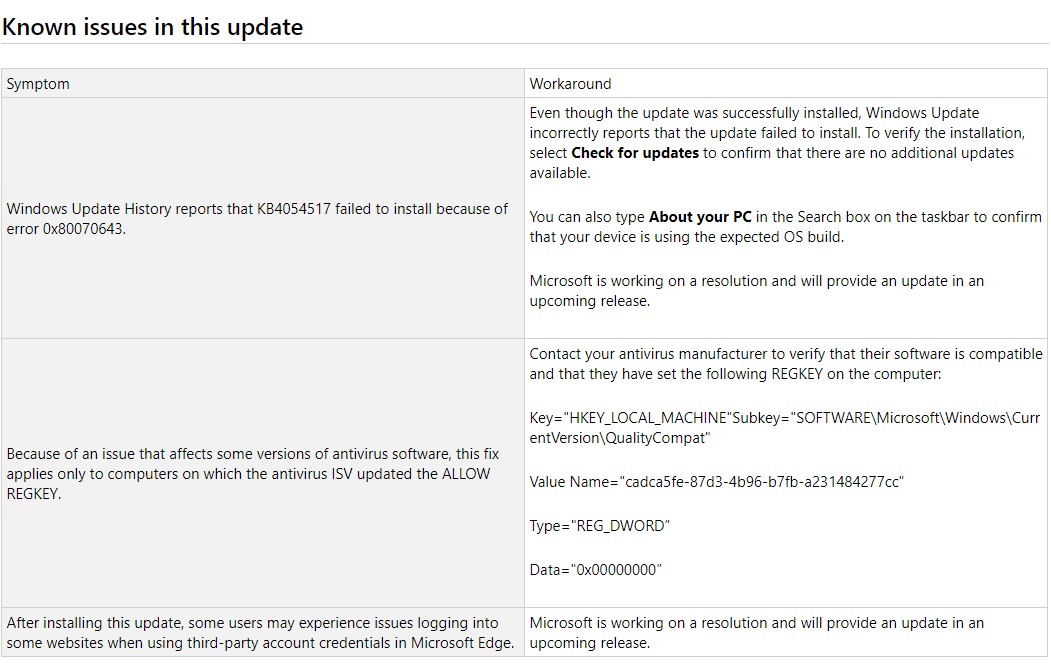Click the error 0x80070643 text
The height and width of the screenshot is (663, 1051).
66,229
